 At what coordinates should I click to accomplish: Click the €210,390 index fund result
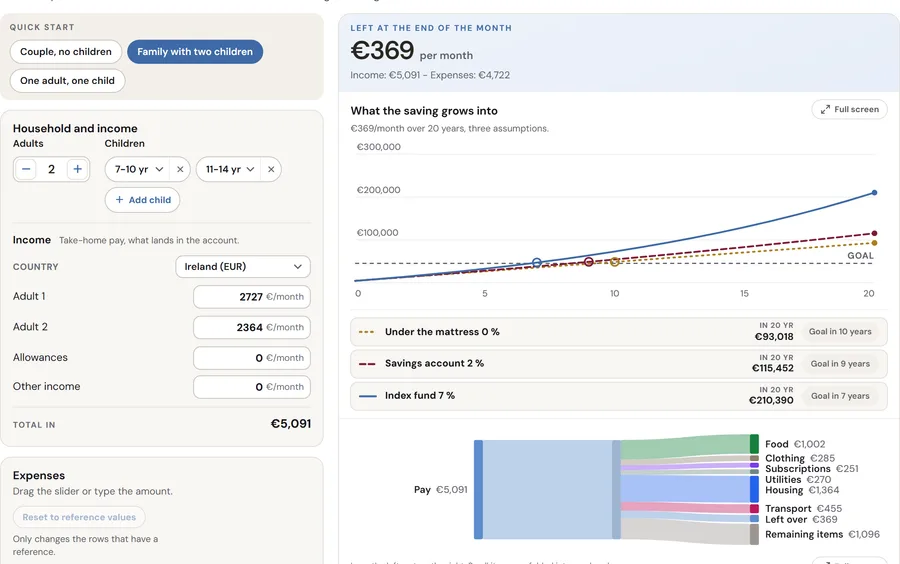coord(771,400)
